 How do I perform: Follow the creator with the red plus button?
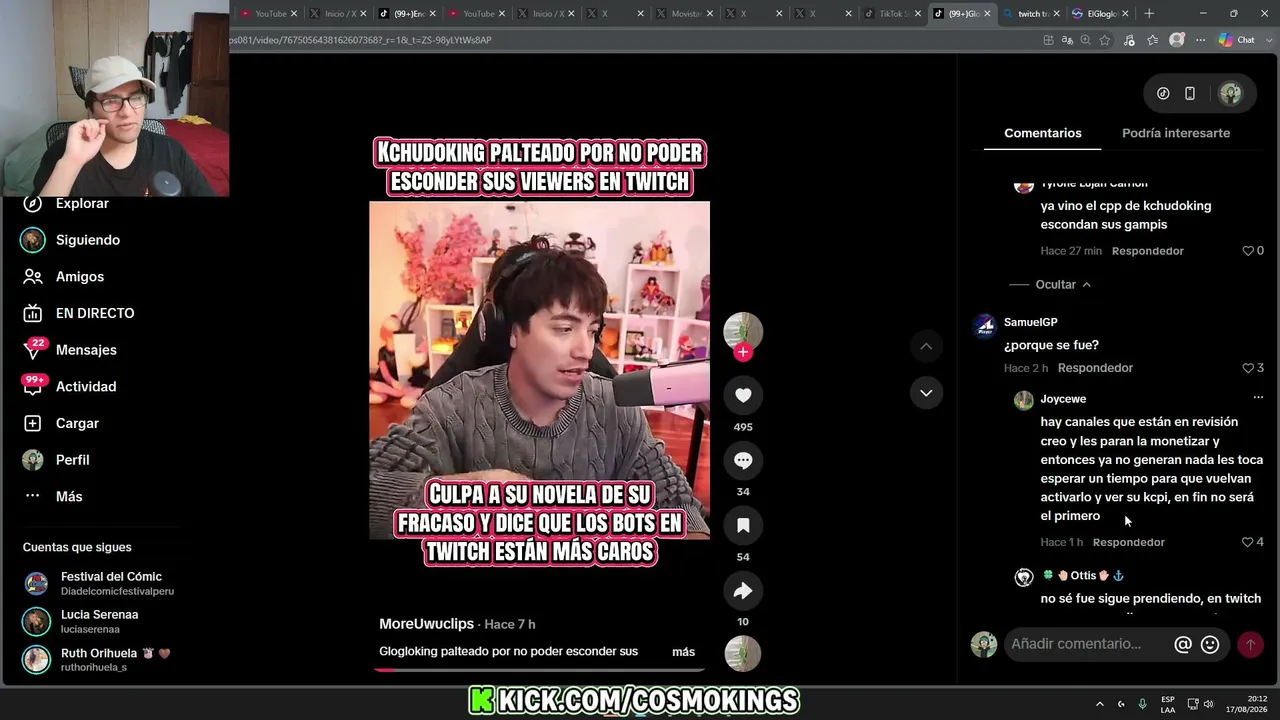[743, 352]
